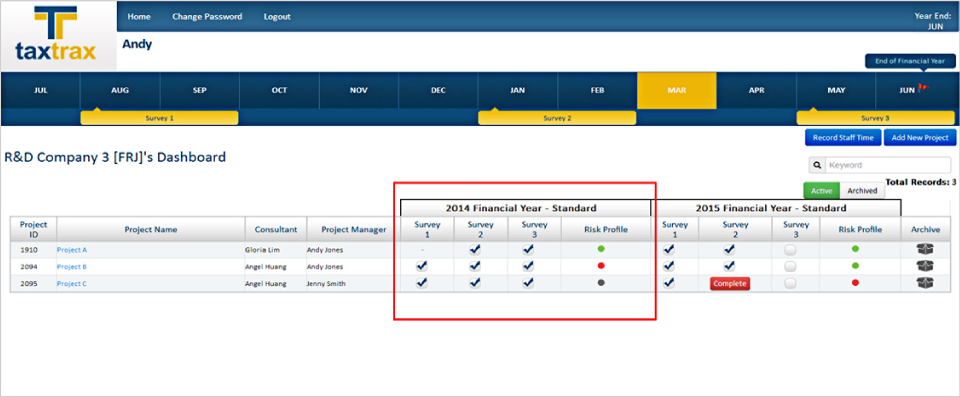
Task: Click Project C 2015 red risk dot
Action: 855,282
